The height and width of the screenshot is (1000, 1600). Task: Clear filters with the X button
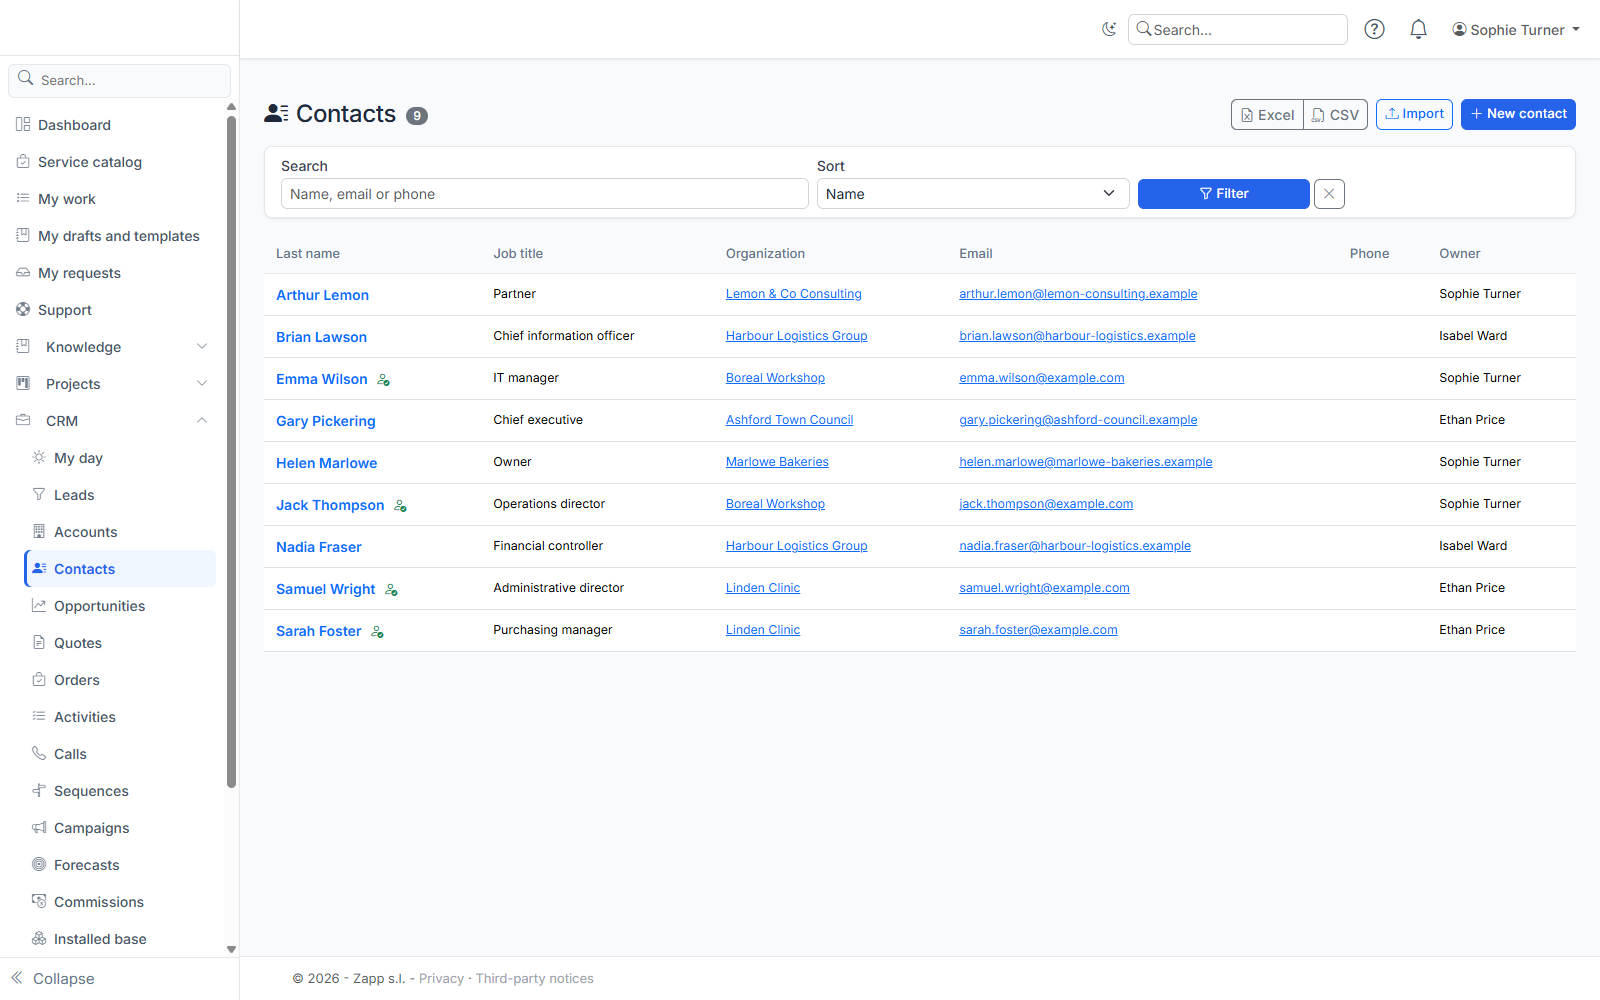point(1329,194)
